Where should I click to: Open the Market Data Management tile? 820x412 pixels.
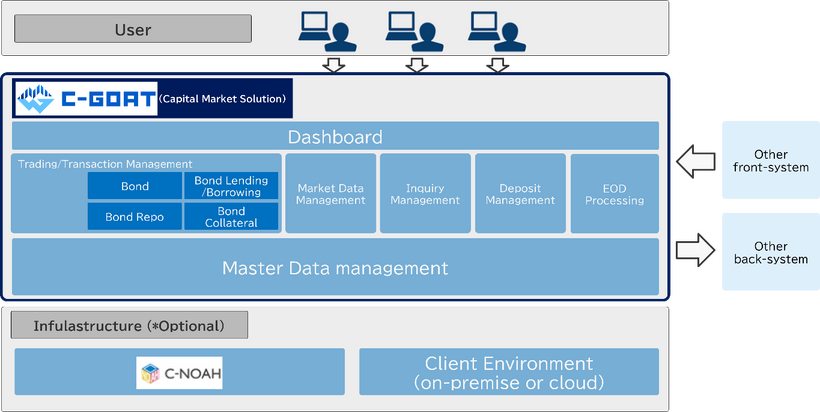click(x=331, y=193)
